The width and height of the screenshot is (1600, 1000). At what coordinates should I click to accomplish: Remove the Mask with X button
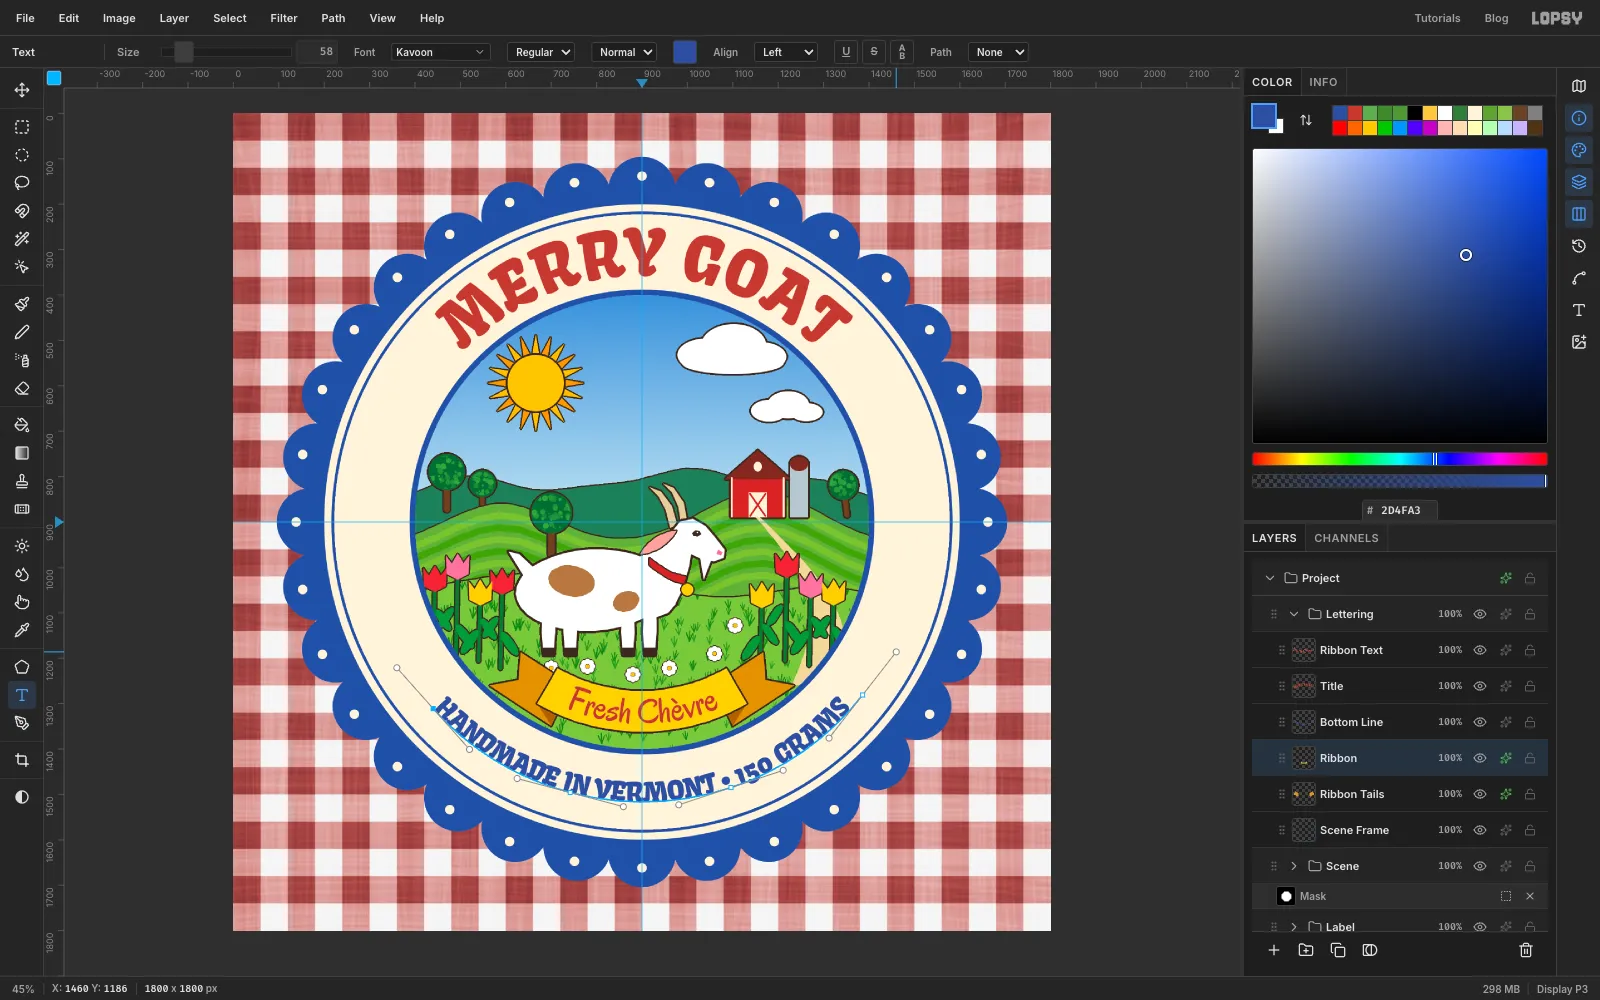1530,896
